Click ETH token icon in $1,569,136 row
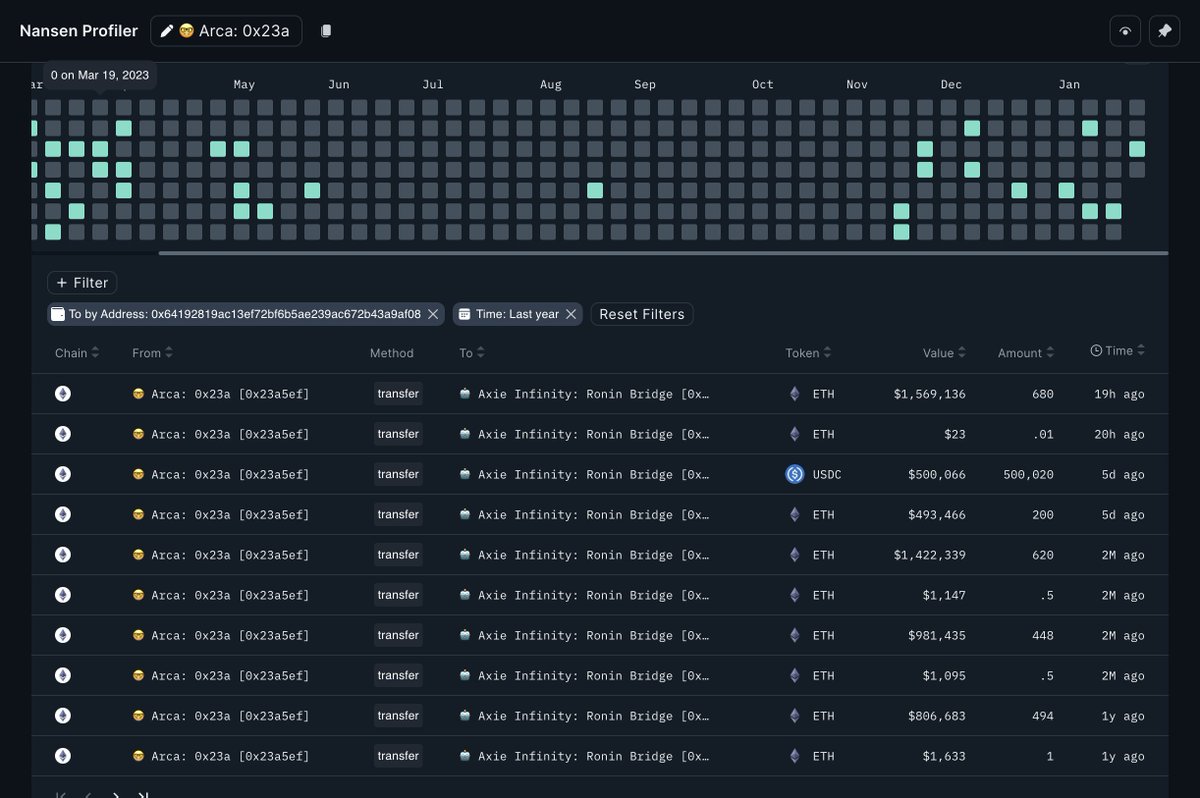The height and width of the screenshot is (798, 1200). point(795,394)
